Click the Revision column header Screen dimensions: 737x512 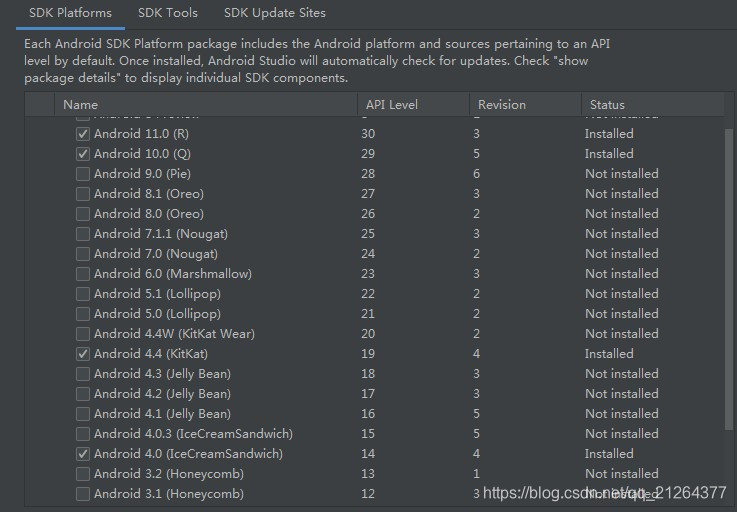pos(525,104)
